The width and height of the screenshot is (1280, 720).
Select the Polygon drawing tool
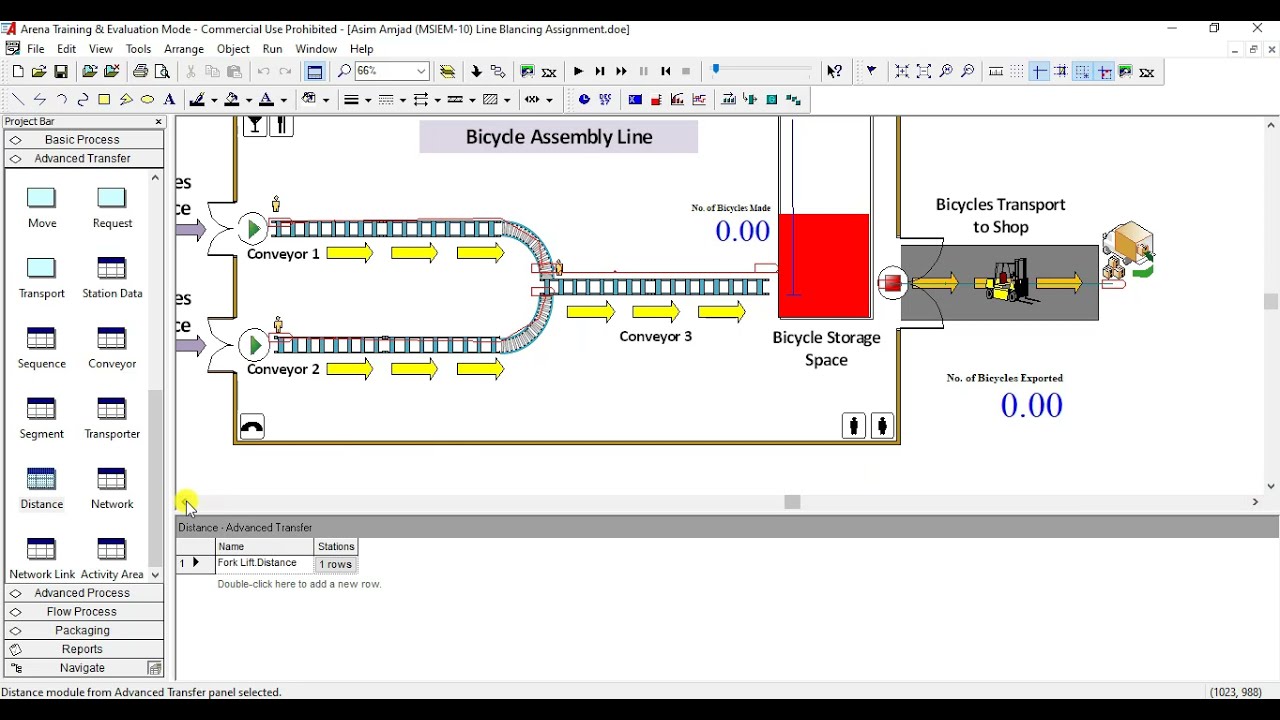pos(126,100)
